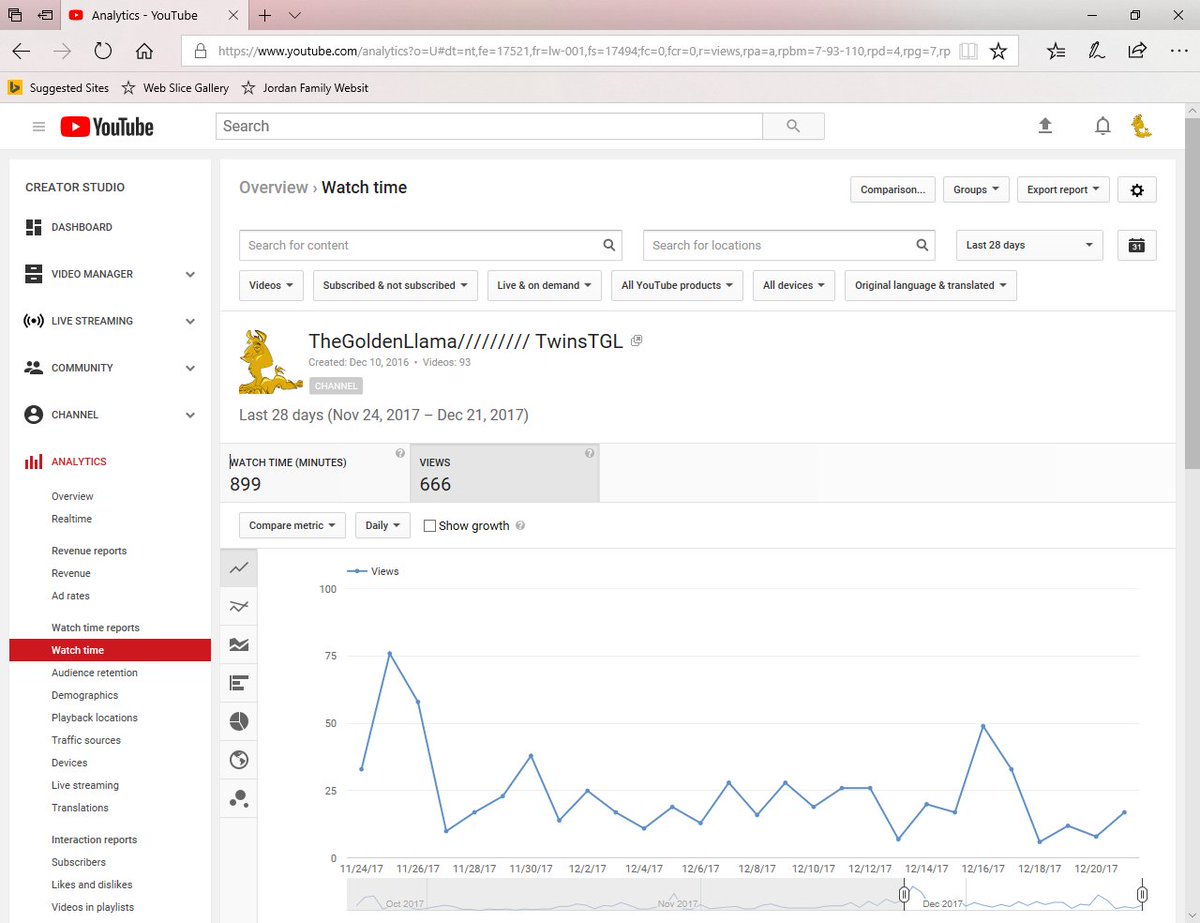Image resolution: width=1200 pixels, height=923 pixels.
Task: Open the account avatar menu
Action: (x=1141, y=126)
